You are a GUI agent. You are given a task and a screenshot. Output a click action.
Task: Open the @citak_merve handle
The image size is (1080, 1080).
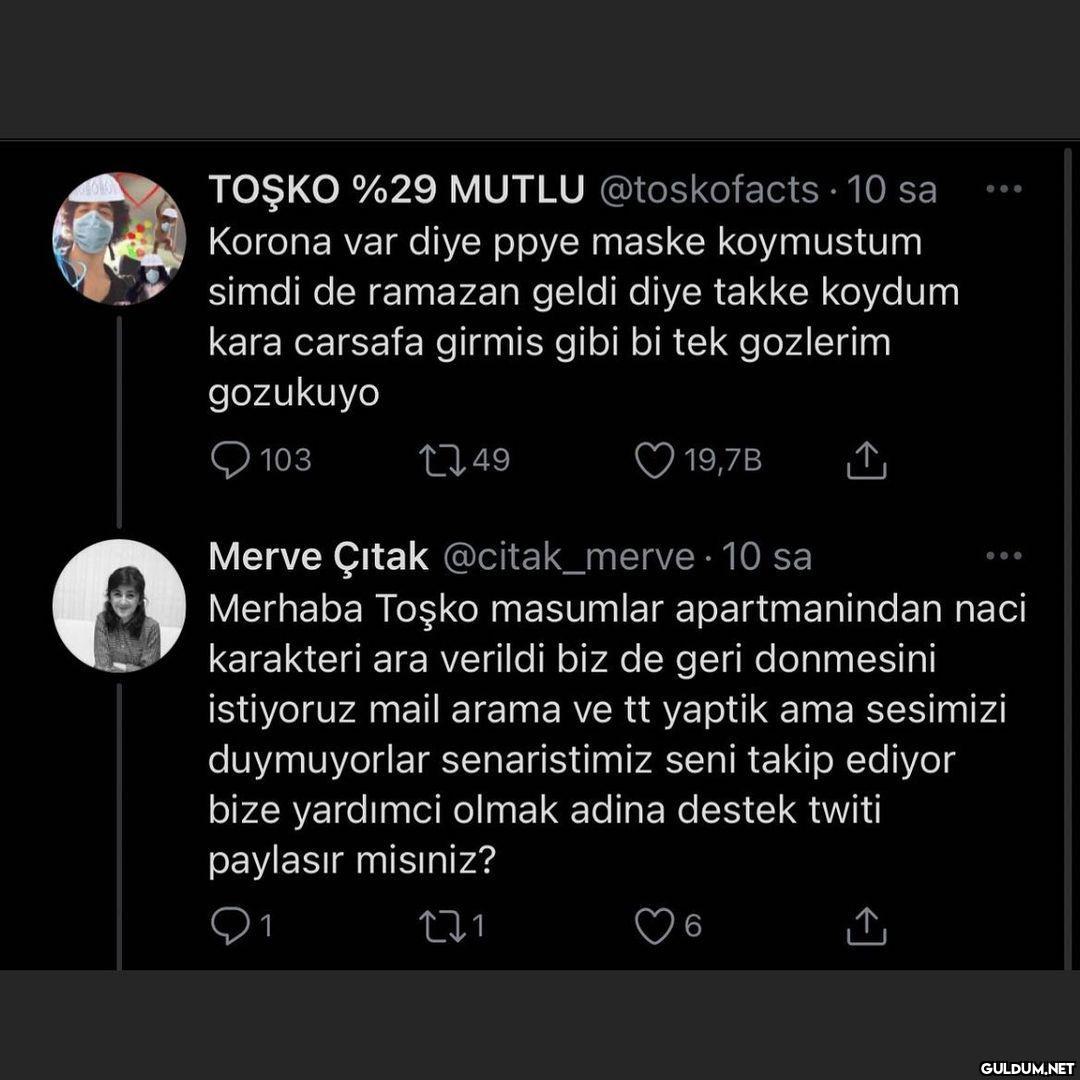tap(567, 557)
